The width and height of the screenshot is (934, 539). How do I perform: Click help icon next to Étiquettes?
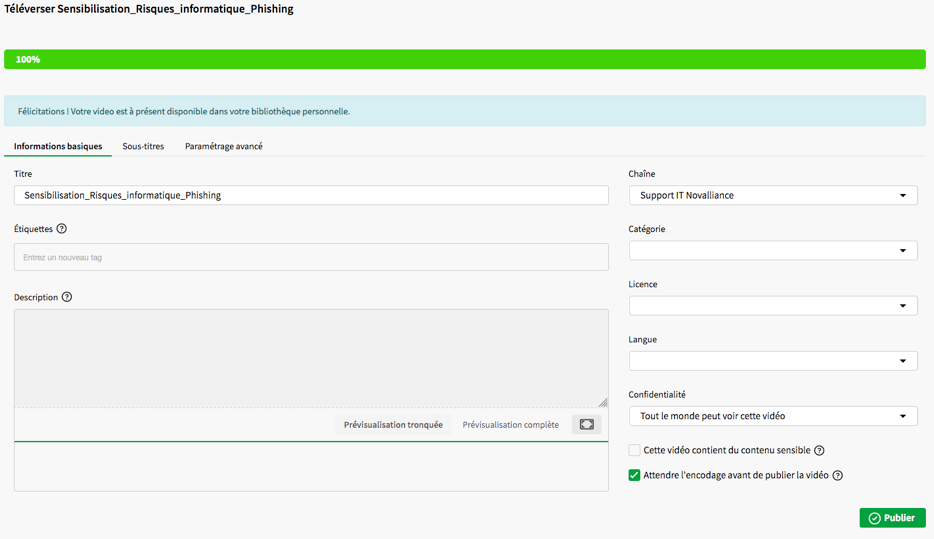[x=62, y=229]
